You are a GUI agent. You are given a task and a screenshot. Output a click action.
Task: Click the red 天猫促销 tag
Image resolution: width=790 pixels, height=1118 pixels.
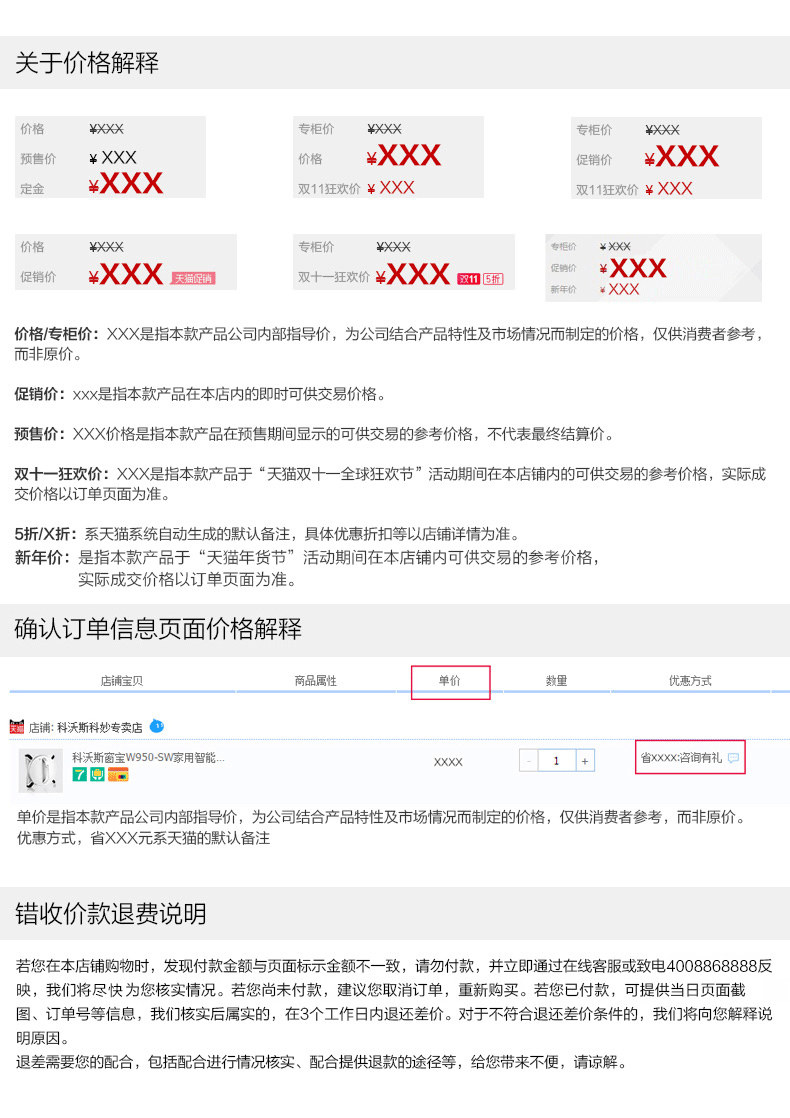(193, 278)
